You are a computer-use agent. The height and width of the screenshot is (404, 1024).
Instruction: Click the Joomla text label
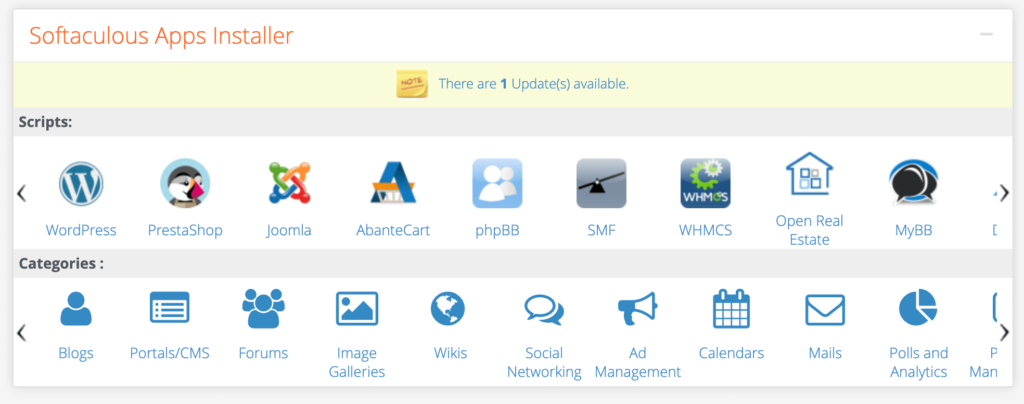click(x=289, y=230)
